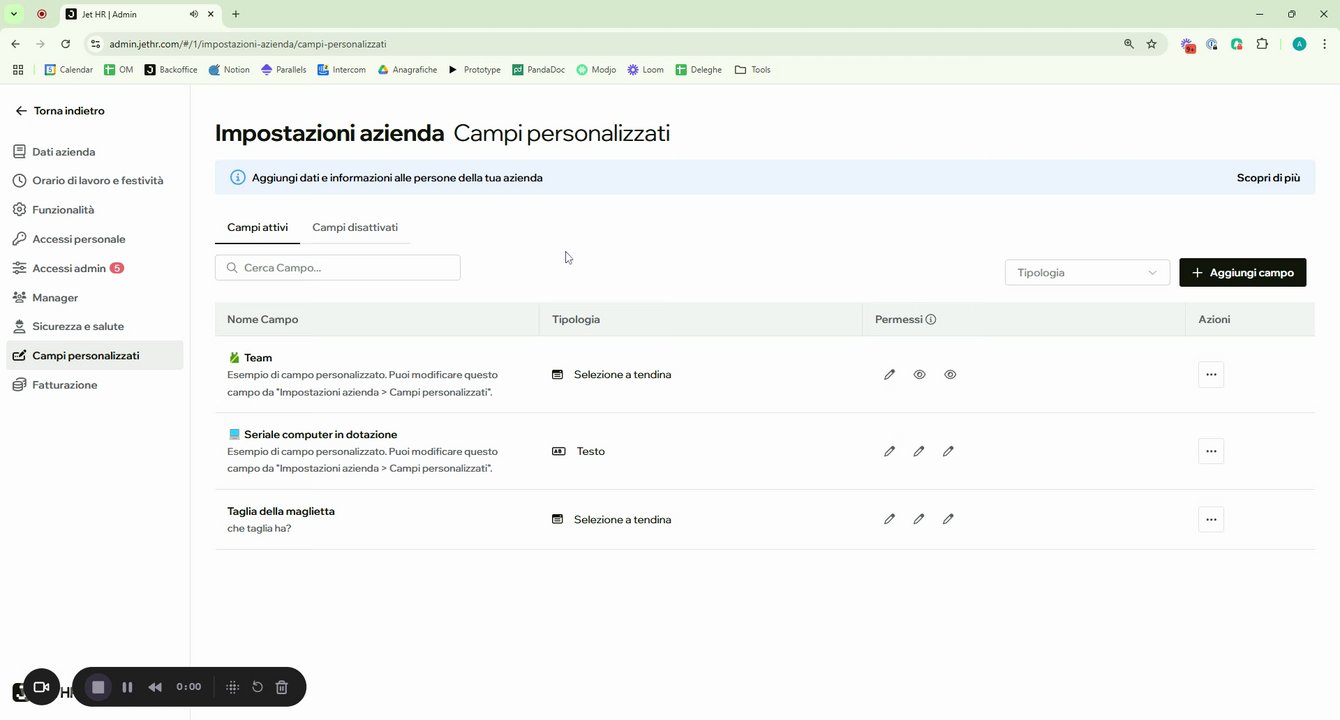This screenshot has width=1340, height=720.
Task: Click the Loom pause recording button
Action: (x=127, y=687)
